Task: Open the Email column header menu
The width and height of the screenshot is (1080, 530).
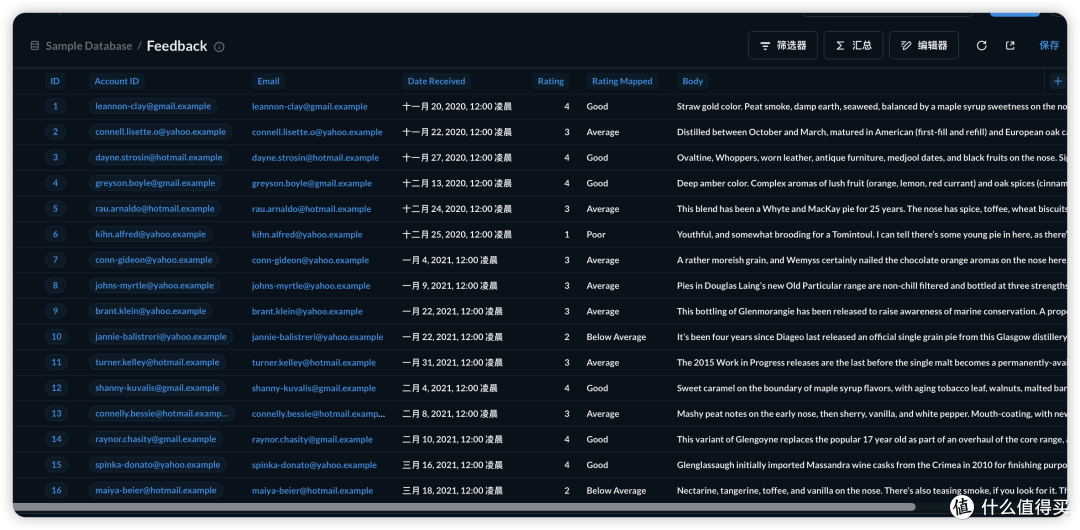Action: [268, 81]
